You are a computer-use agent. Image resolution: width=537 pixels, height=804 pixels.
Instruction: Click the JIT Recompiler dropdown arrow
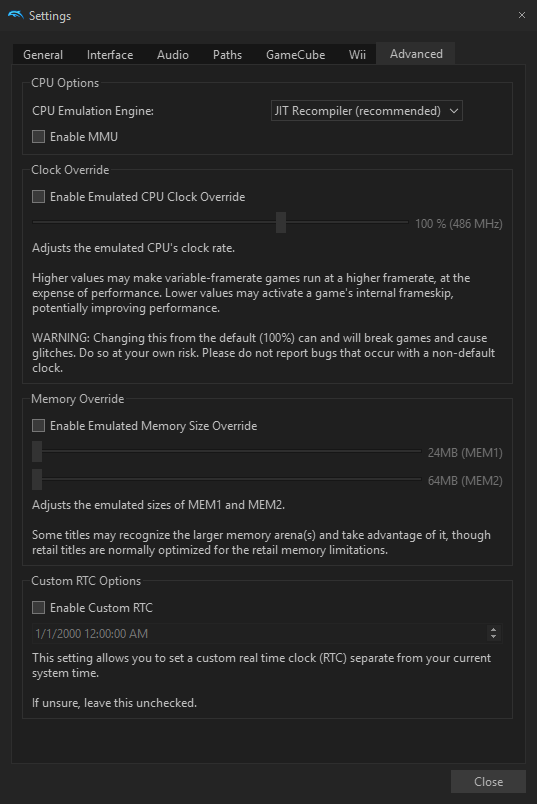click(453, 111)
